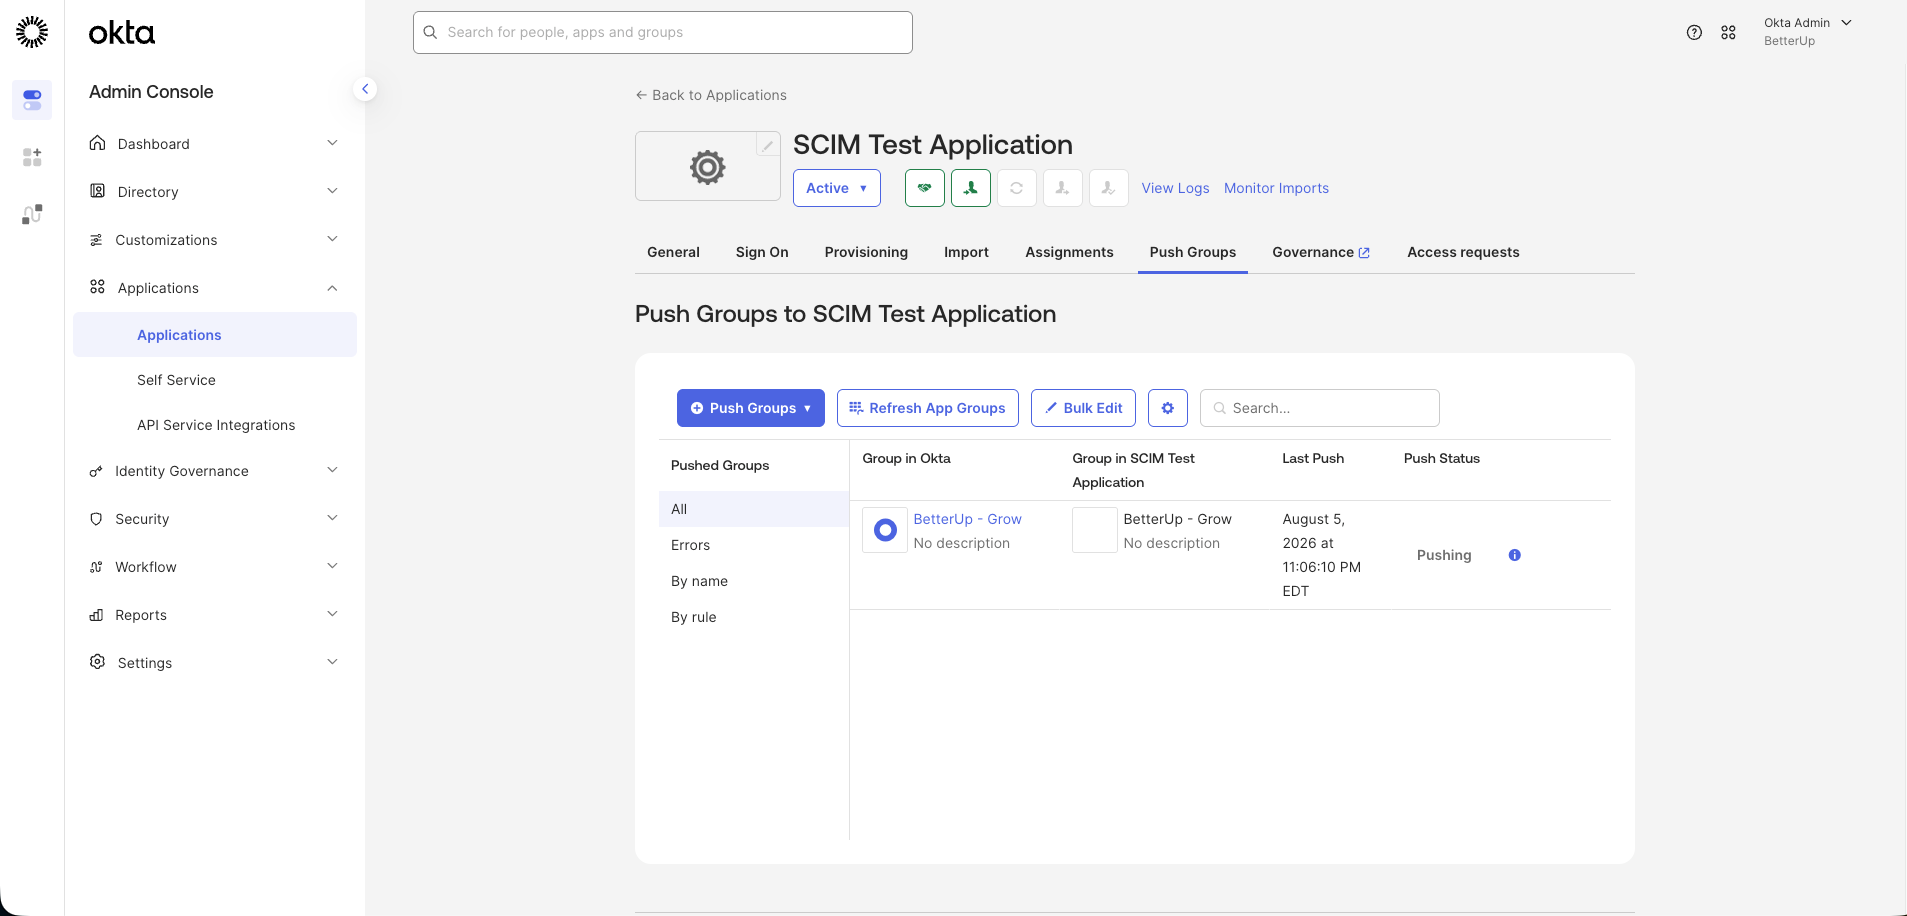Expand the Workflow menu chevron
The width and height of the screenshot is (1907, 916).
333,566
